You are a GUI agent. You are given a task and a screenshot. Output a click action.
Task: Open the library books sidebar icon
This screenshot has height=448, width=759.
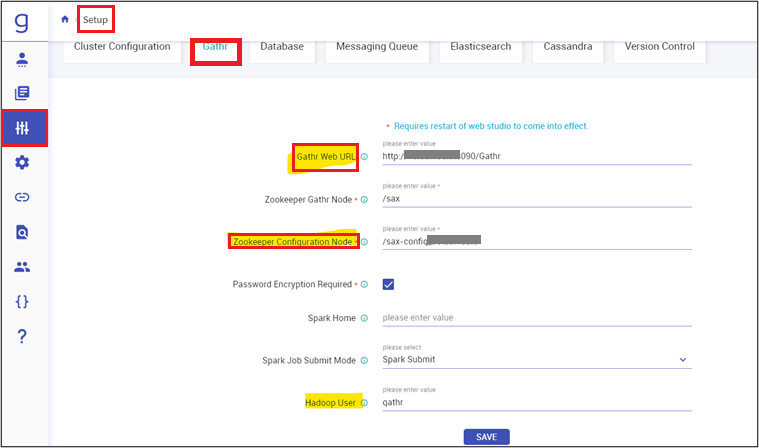22,93
